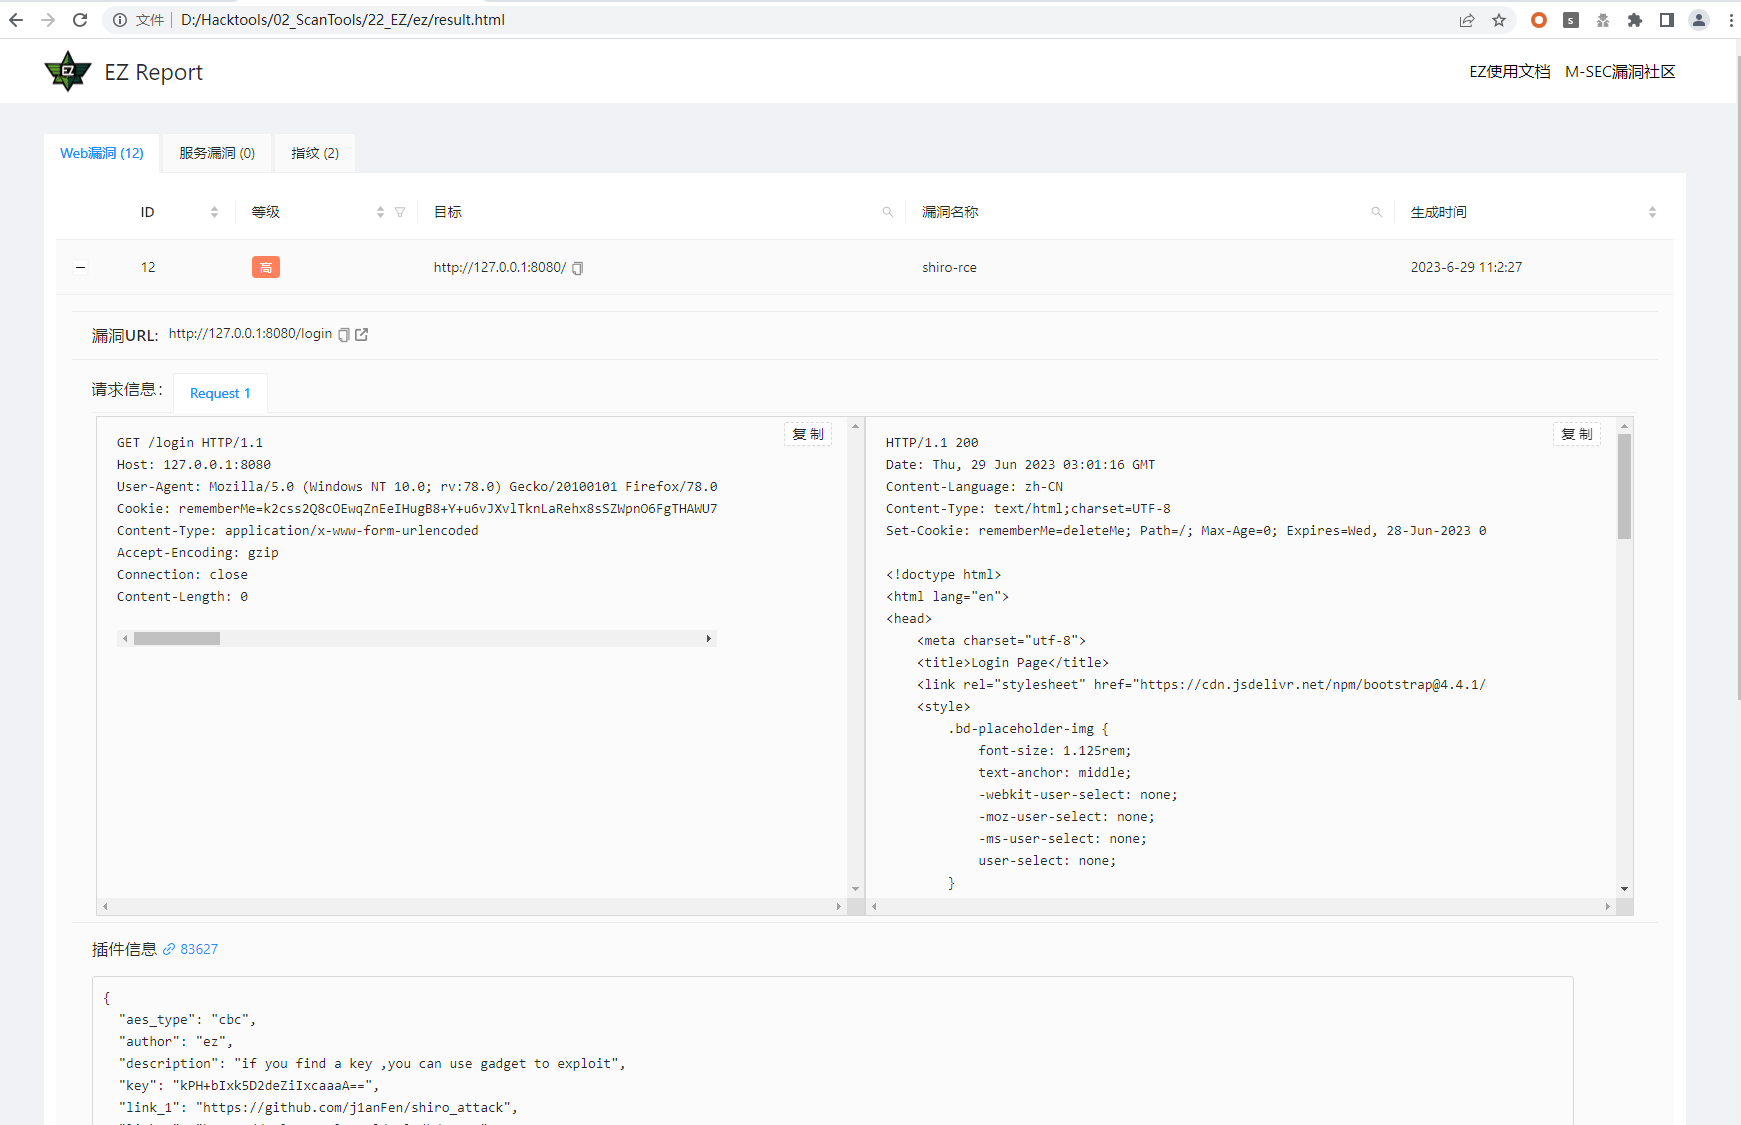Viewport: 1741px width, 1125px height.
Task: Open plugin link 83627
Action: [x=199, y=949]
